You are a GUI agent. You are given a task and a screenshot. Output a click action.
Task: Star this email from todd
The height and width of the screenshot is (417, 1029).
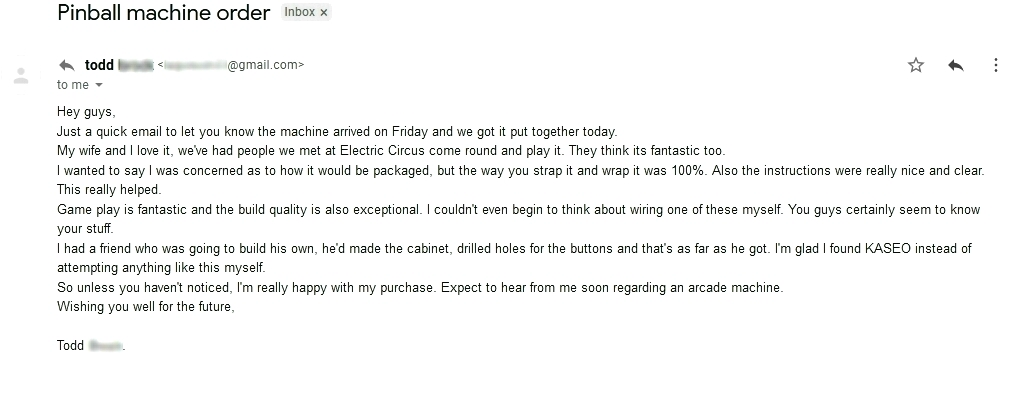915,65
